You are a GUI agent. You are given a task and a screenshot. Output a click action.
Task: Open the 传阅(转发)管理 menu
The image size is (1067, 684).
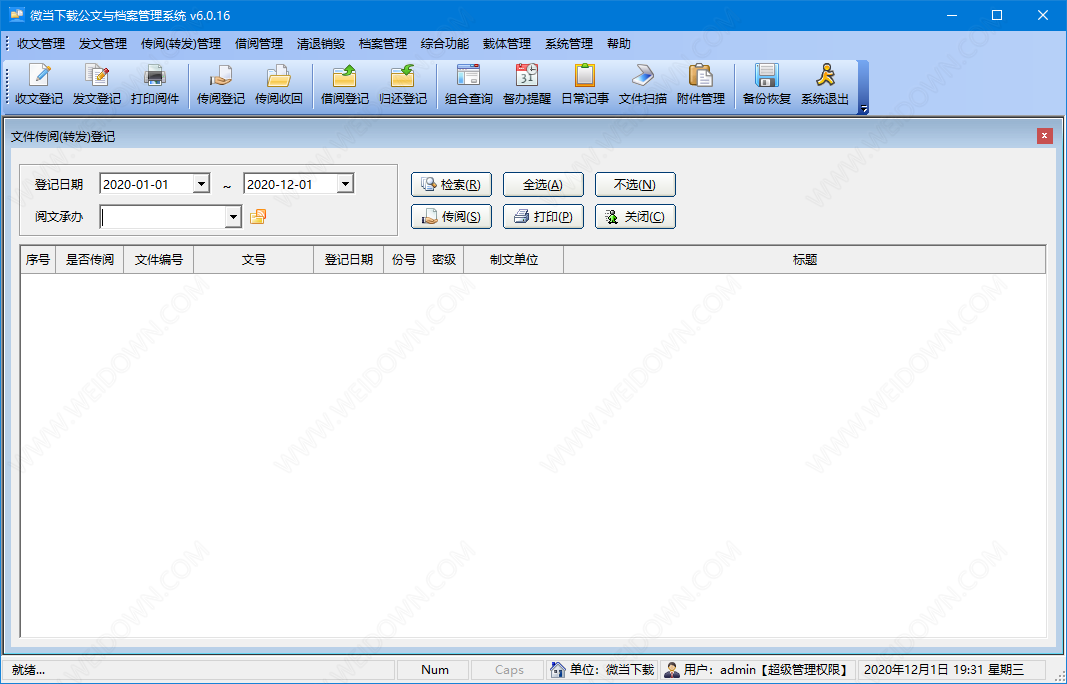[x=181, y=44]
